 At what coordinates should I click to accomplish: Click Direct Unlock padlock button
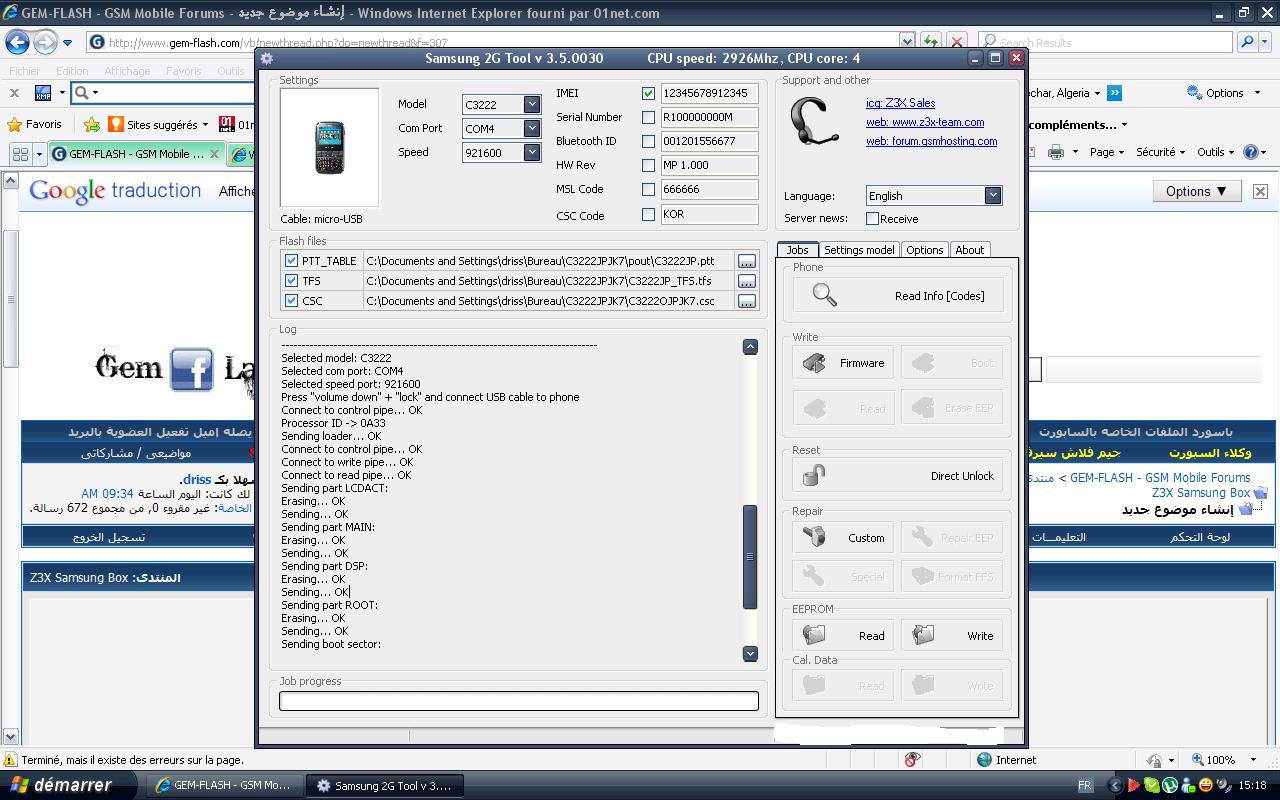[x=898, y=476]
